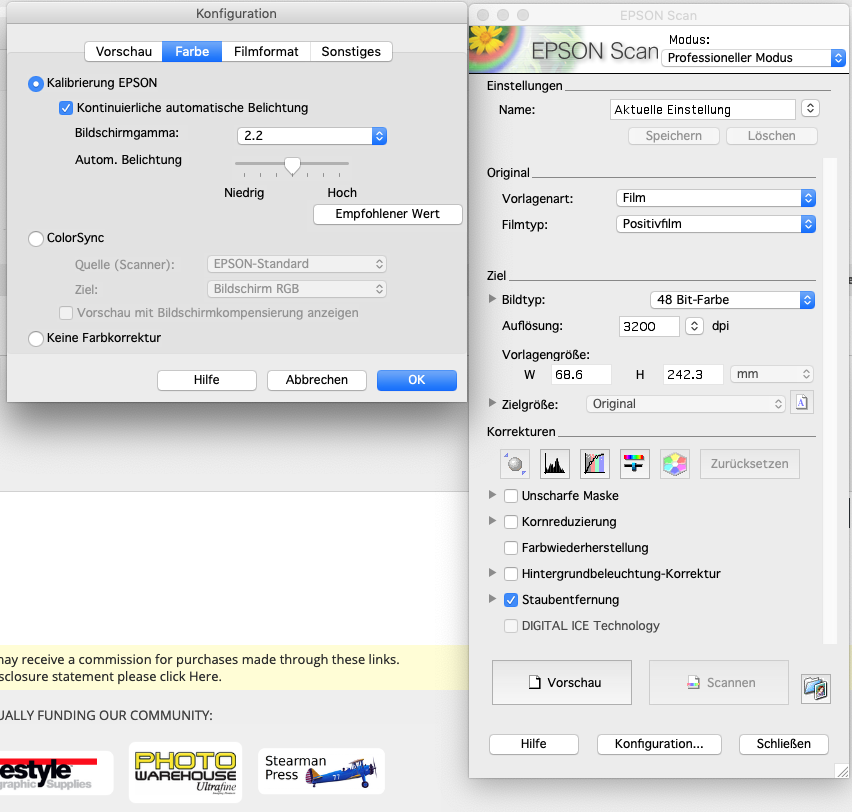Enable the Kornreduzierung checkbox
Image resolution: width=852 pixels, height=812 pixels.
pos(511,522)
